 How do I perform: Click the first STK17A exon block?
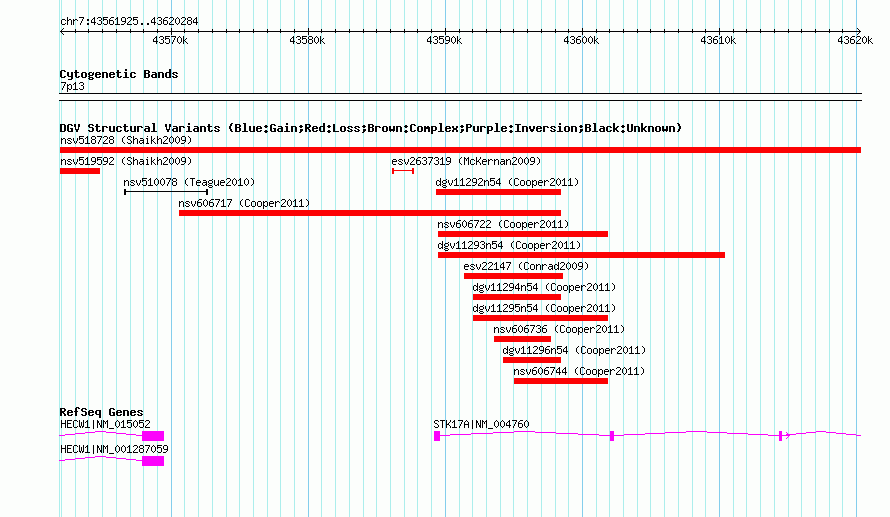437,436
